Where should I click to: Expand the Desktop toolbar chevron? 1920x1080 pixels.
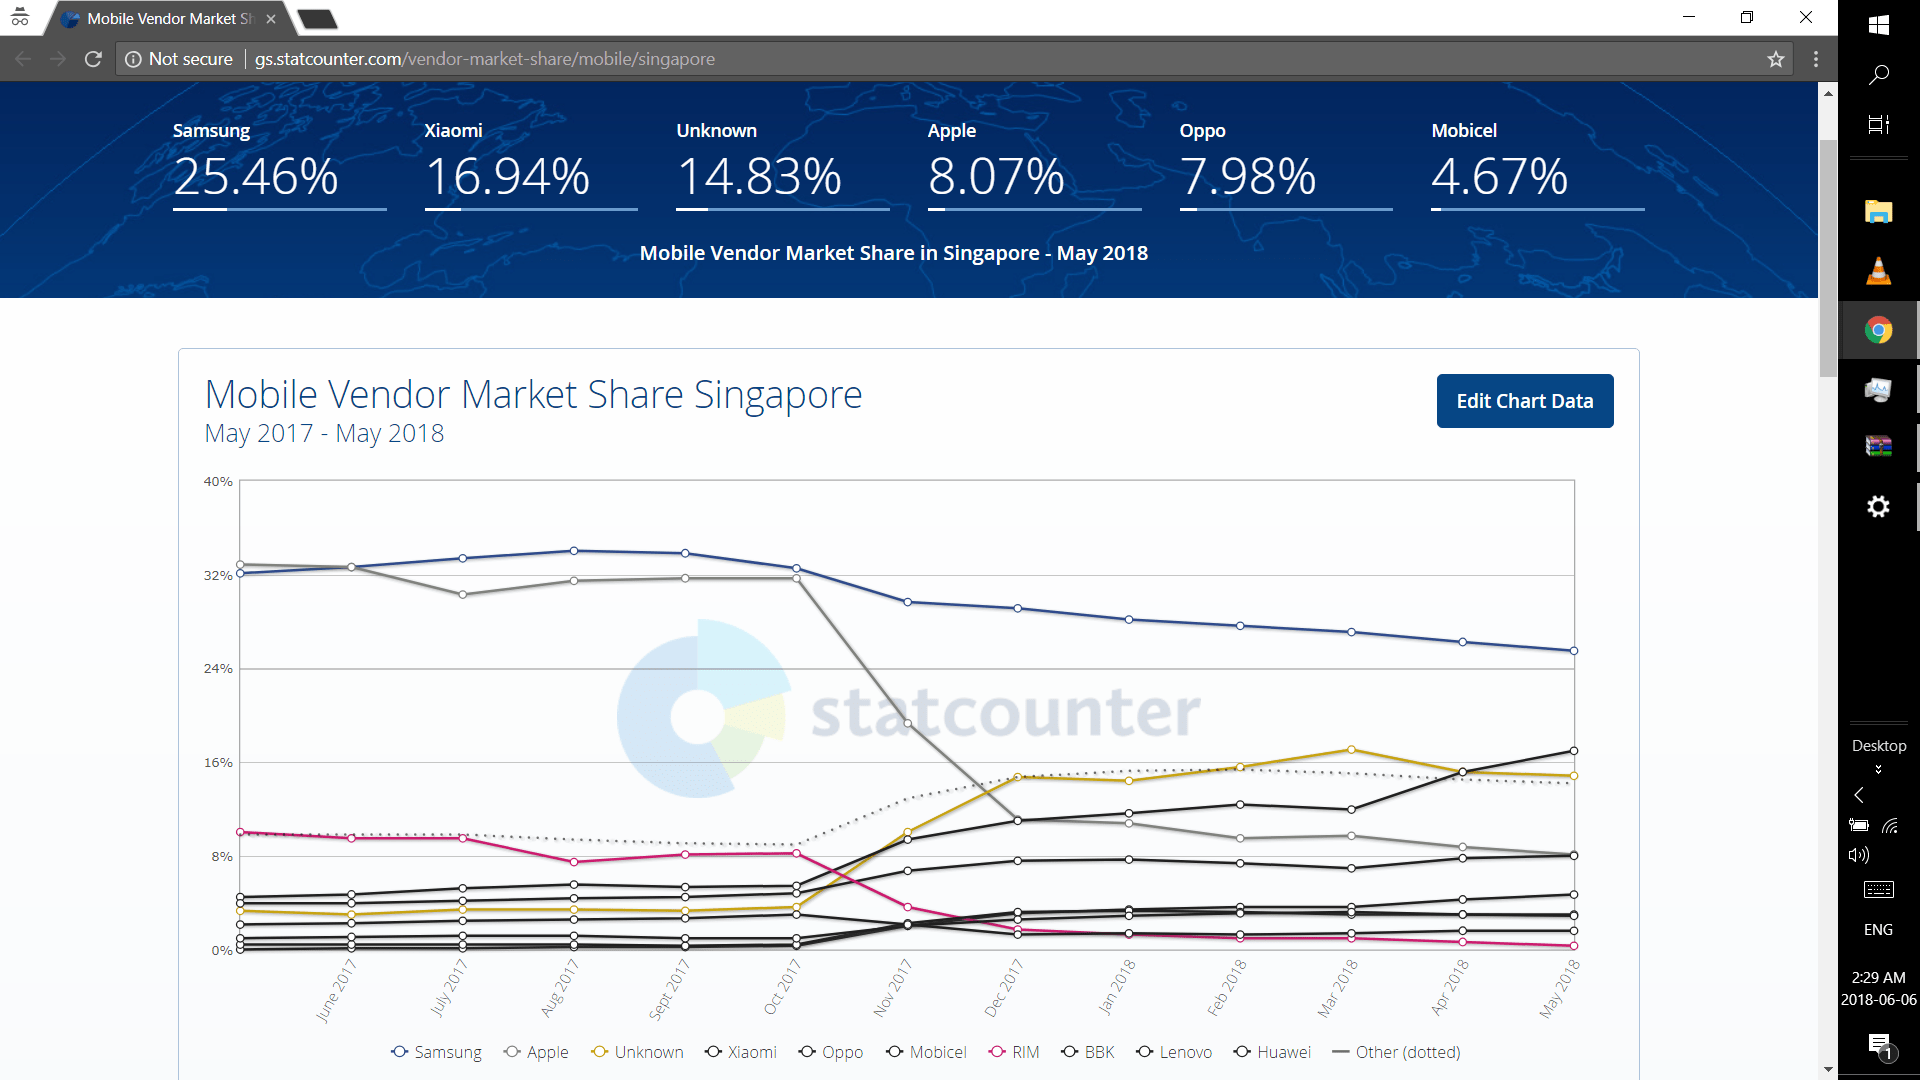click(x=1879, y=769)
